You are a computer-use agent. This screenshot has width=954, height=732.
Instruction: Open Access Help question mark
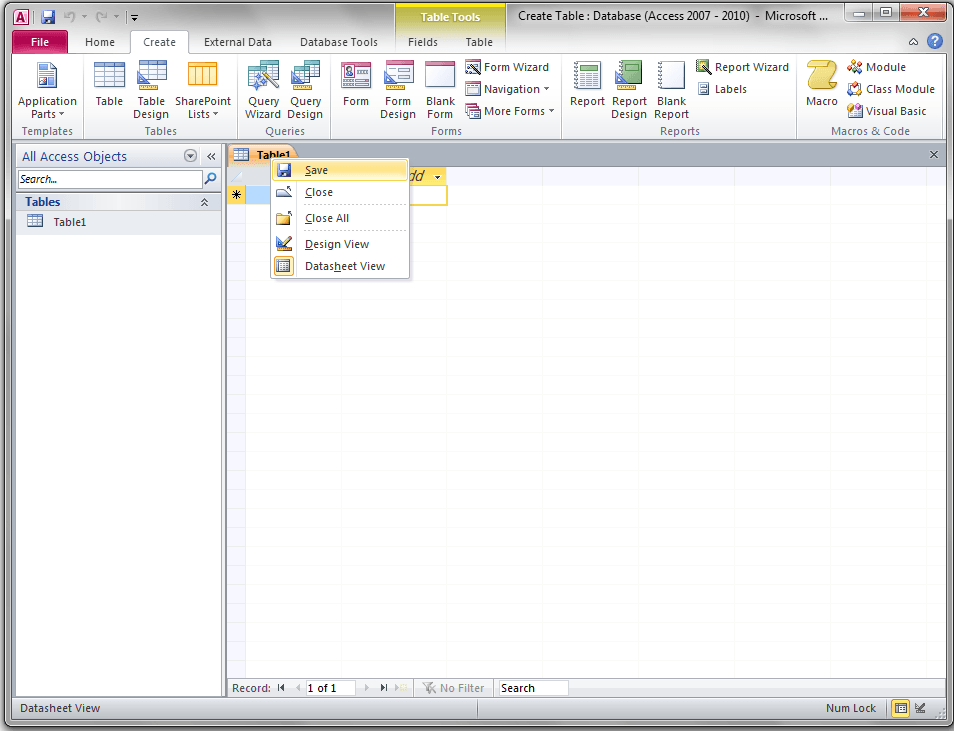pos(935,41)
